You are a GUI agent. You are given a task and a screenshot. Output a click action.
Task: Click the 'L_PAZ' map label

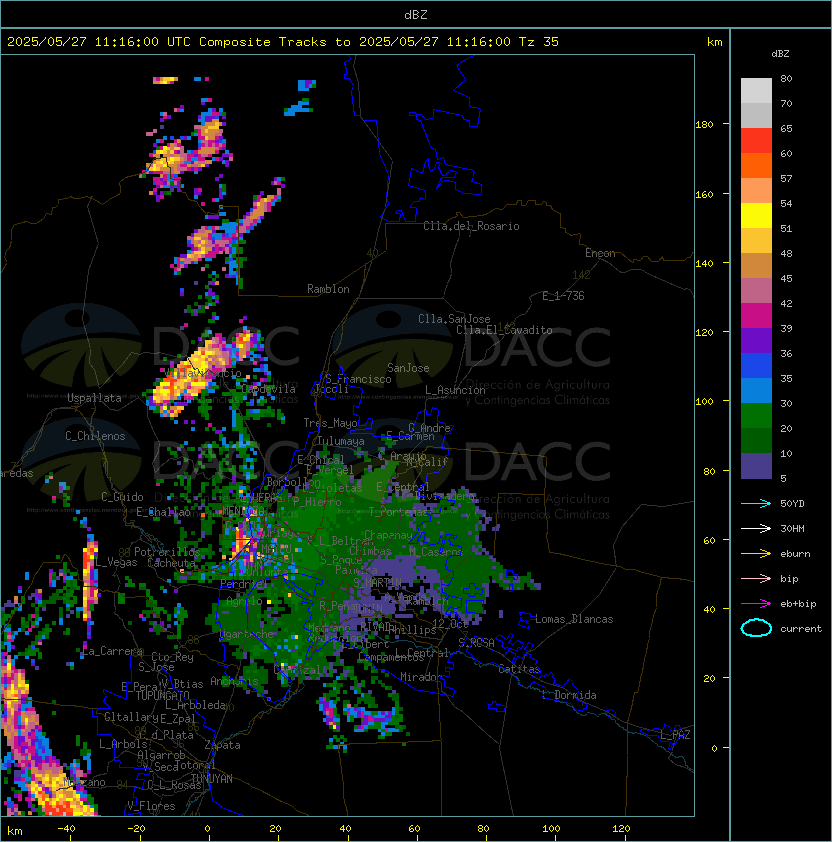tap(675, 735)
